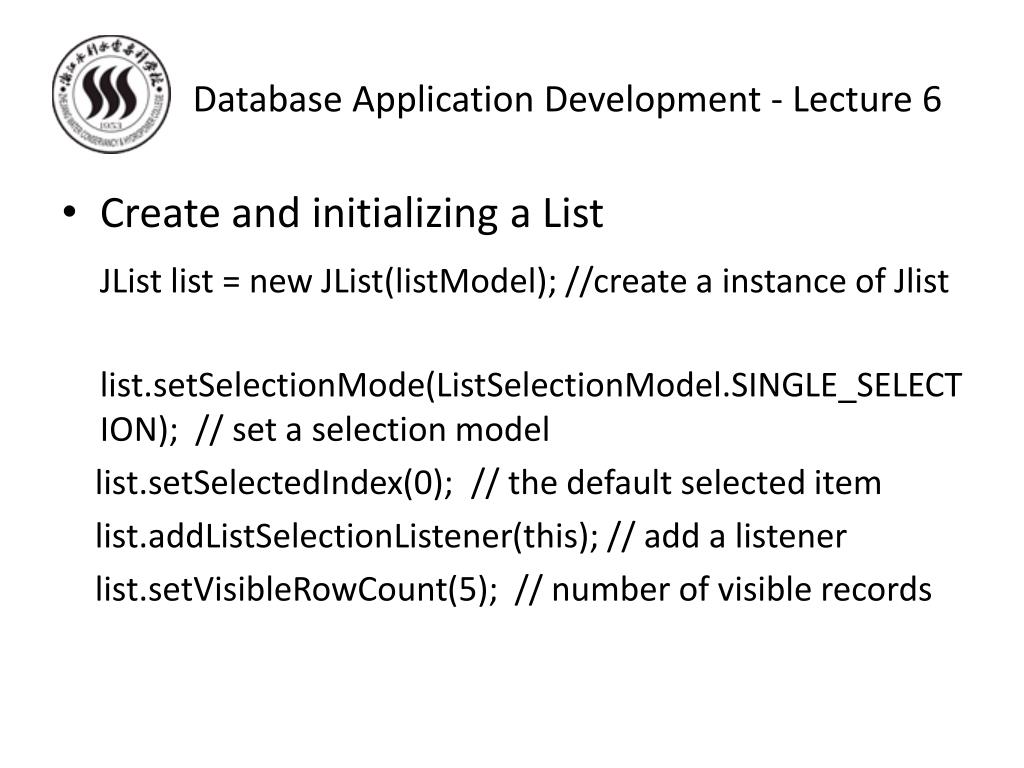Click the list.setSelectedIndex(0) statement
This screenshot has width=1024, height=768.
click(x=274, y=483)
